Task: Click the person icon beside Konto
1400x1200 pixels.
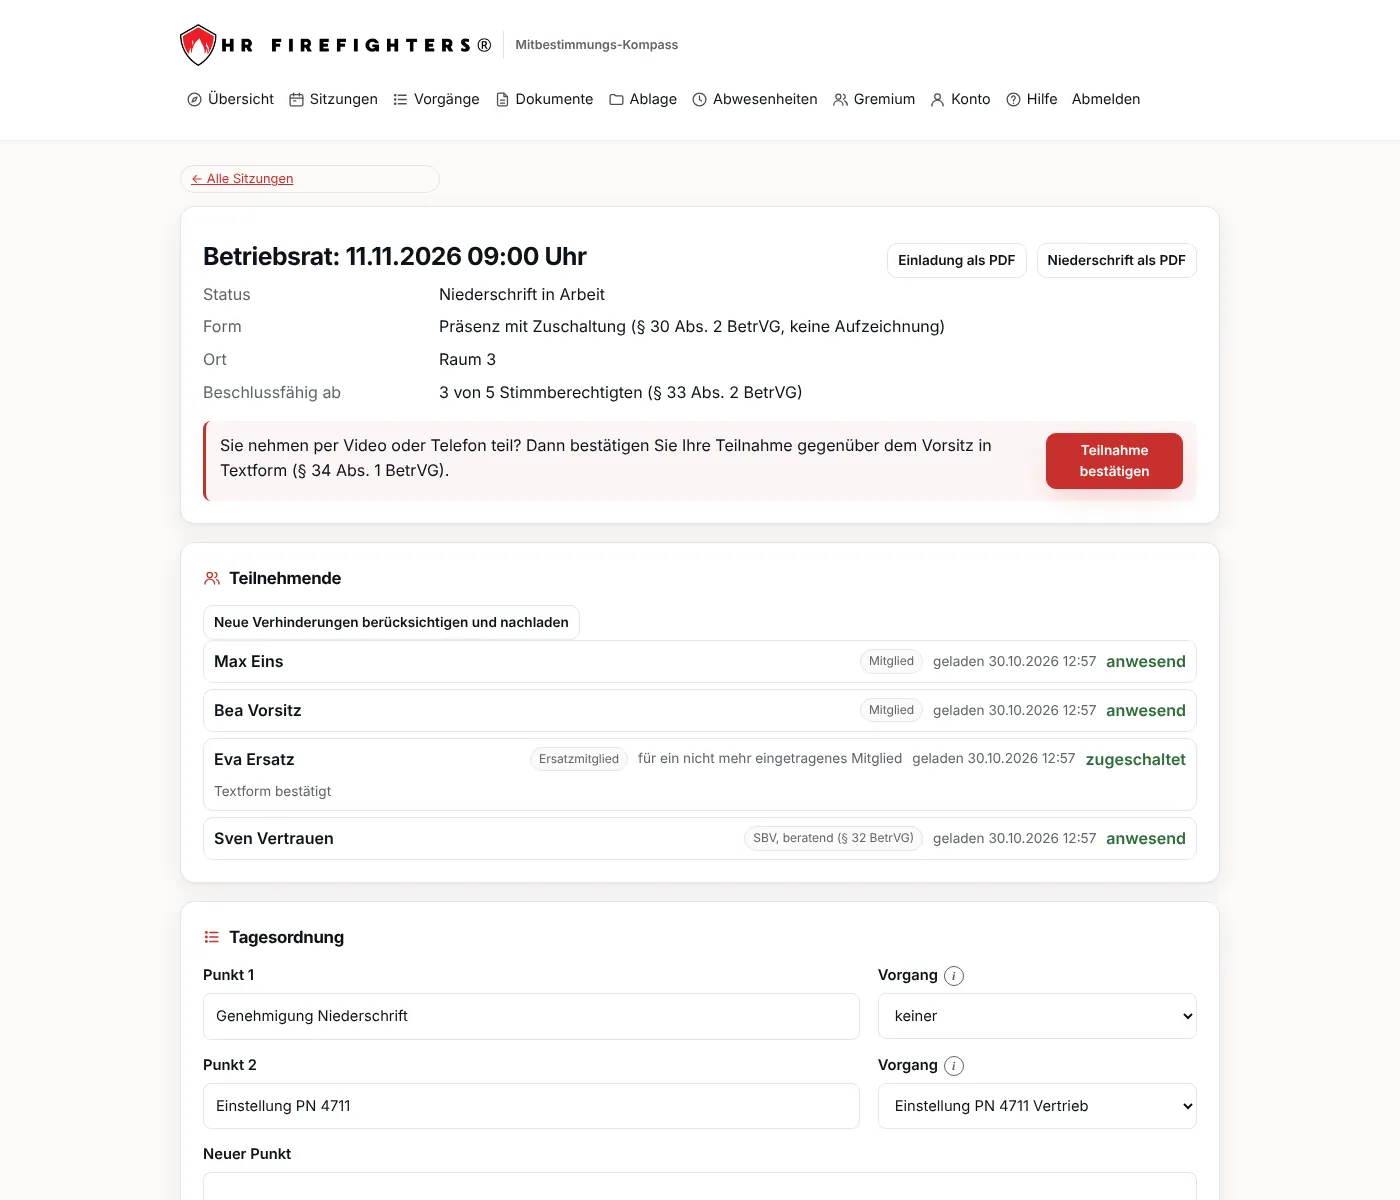Action: click(x=937, y=100)
